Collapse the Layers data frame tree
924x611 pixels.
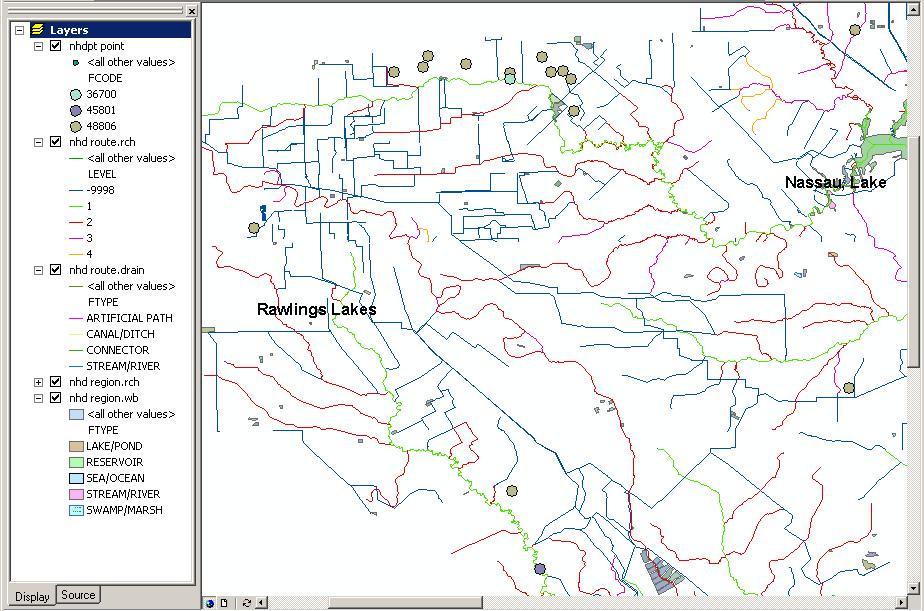20,30
